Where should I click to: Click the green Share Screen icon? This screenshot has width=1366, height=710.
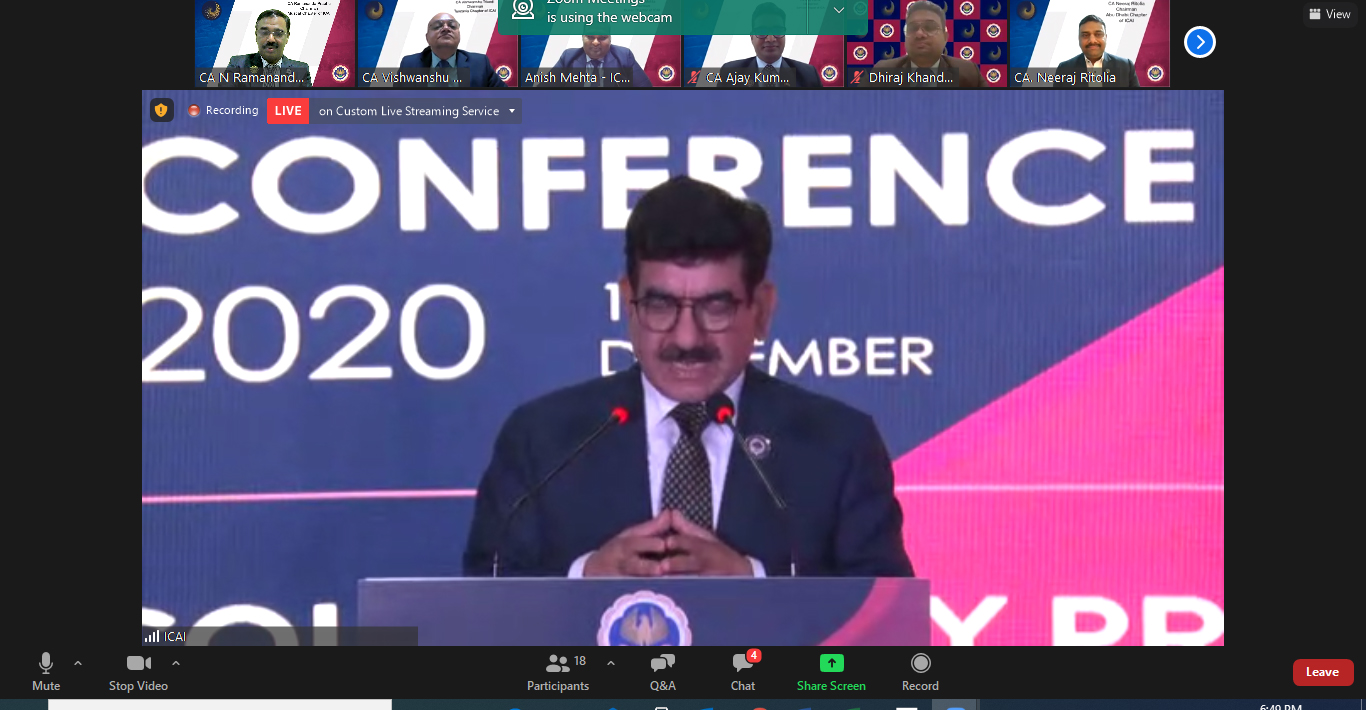pos(831,664)
